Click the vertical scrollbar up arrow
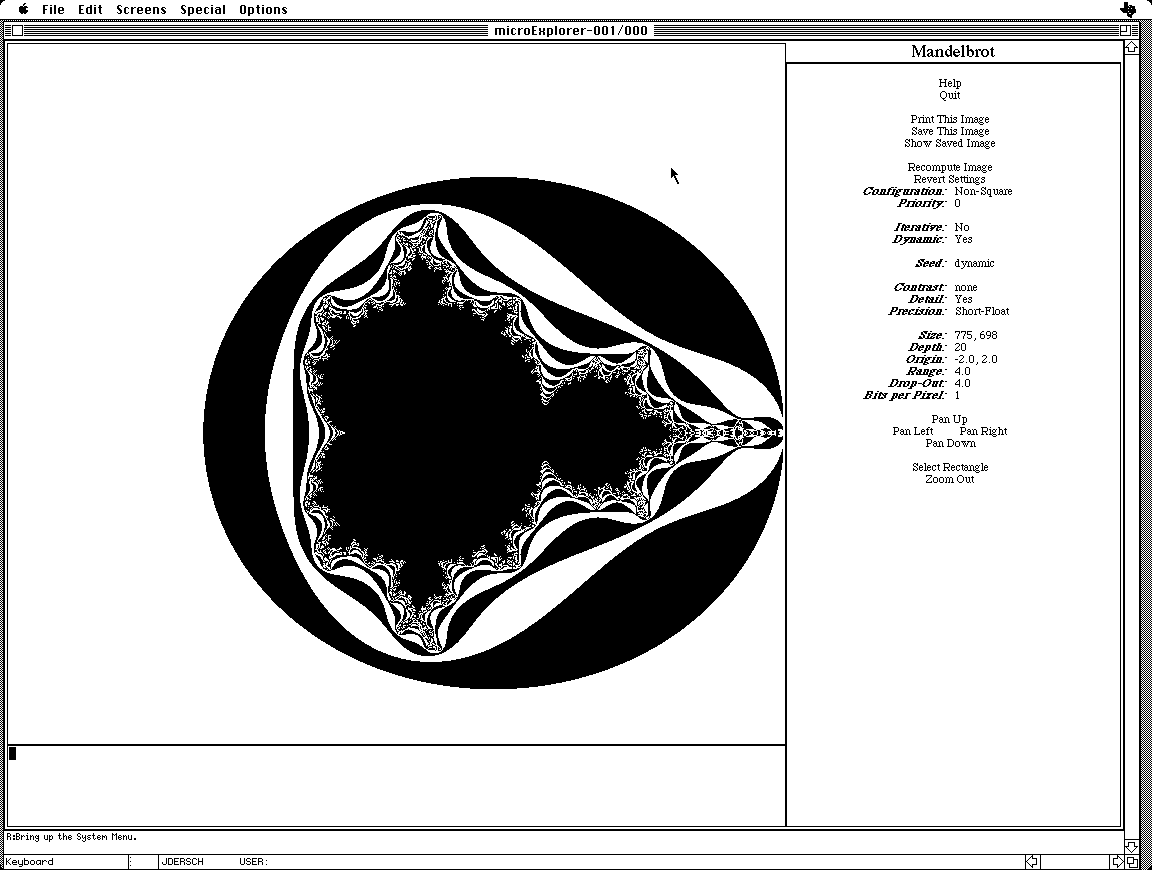The image size is (1152, 870). [x=1130, y=46]
